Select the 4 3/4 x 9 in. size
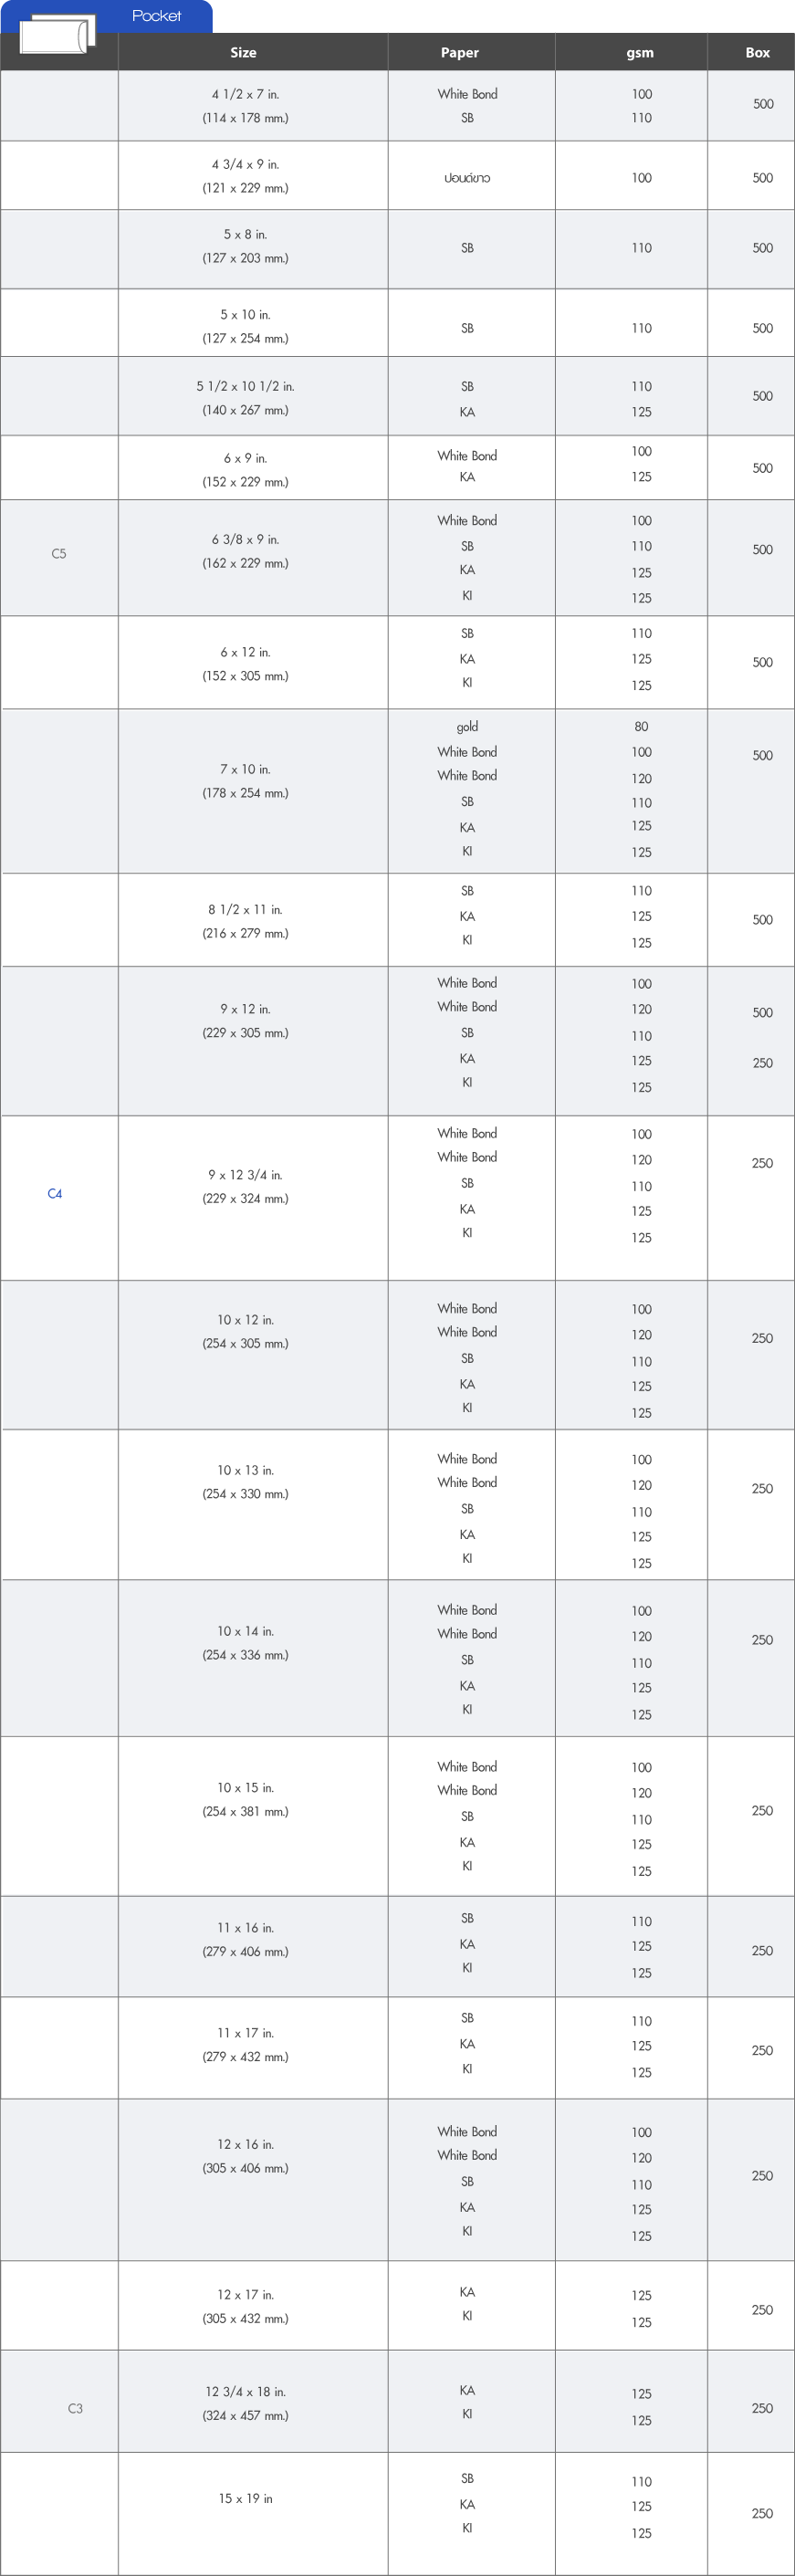This screenshot has height=2576, width=795. pyautogui.click(x=245, y=165)
